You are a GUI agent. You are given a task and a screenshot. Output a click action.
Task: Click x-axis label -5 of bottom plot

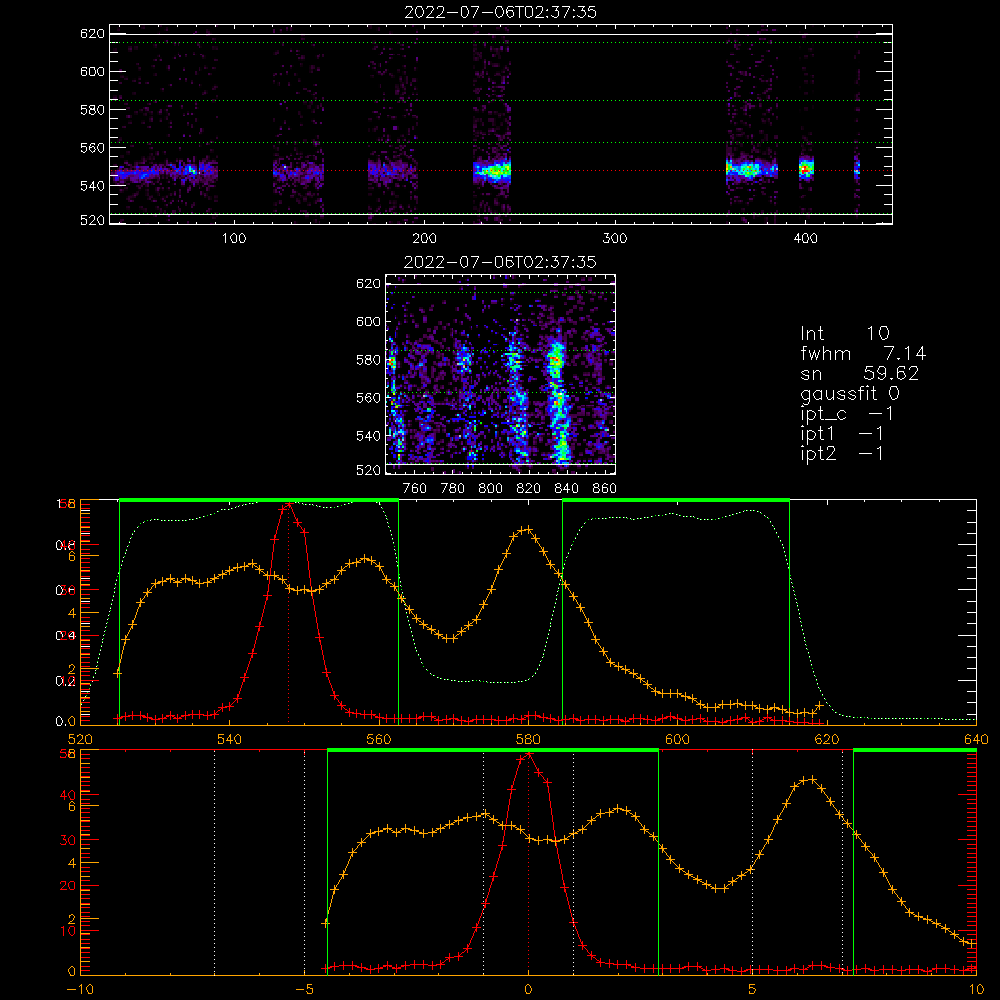click(x=304, y=989)
